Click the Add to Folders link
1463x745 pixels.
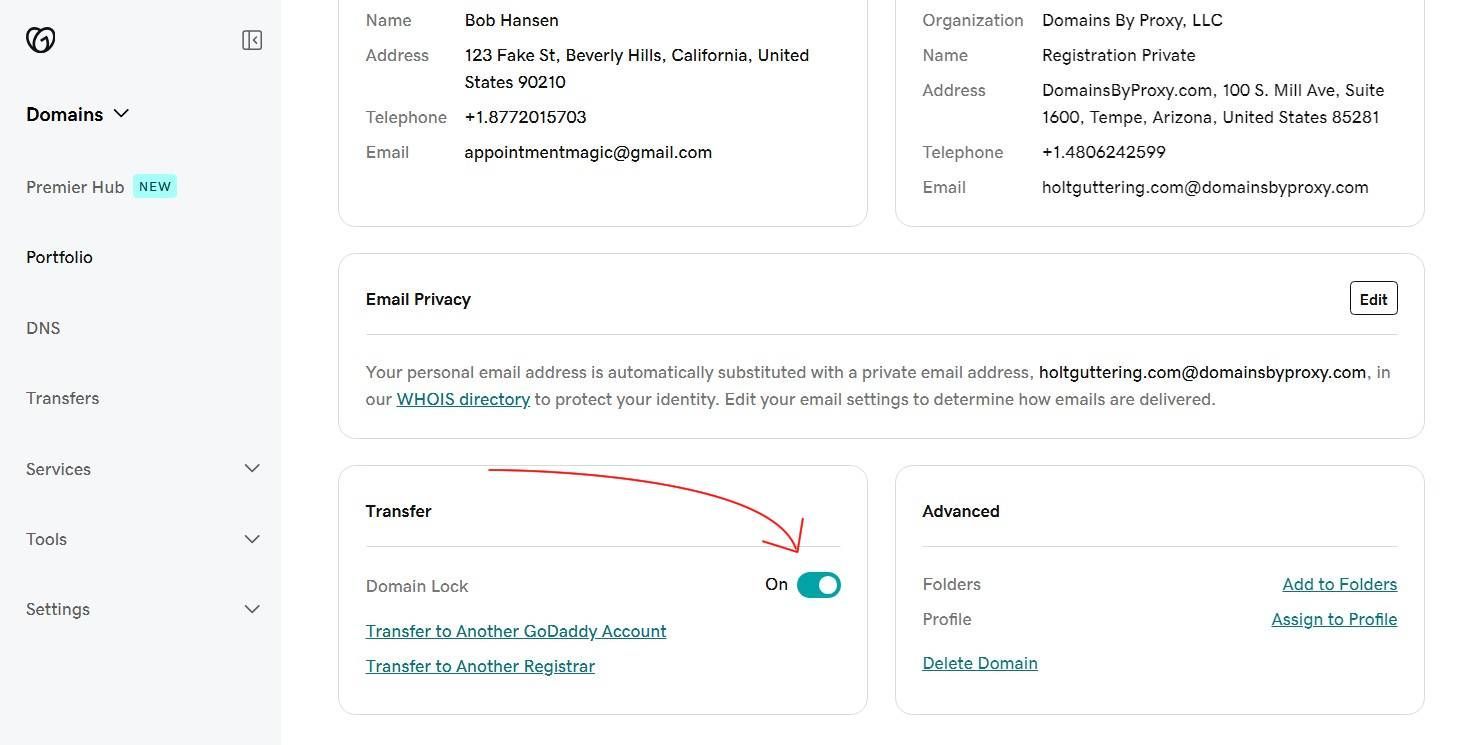tap(1340, 584)
